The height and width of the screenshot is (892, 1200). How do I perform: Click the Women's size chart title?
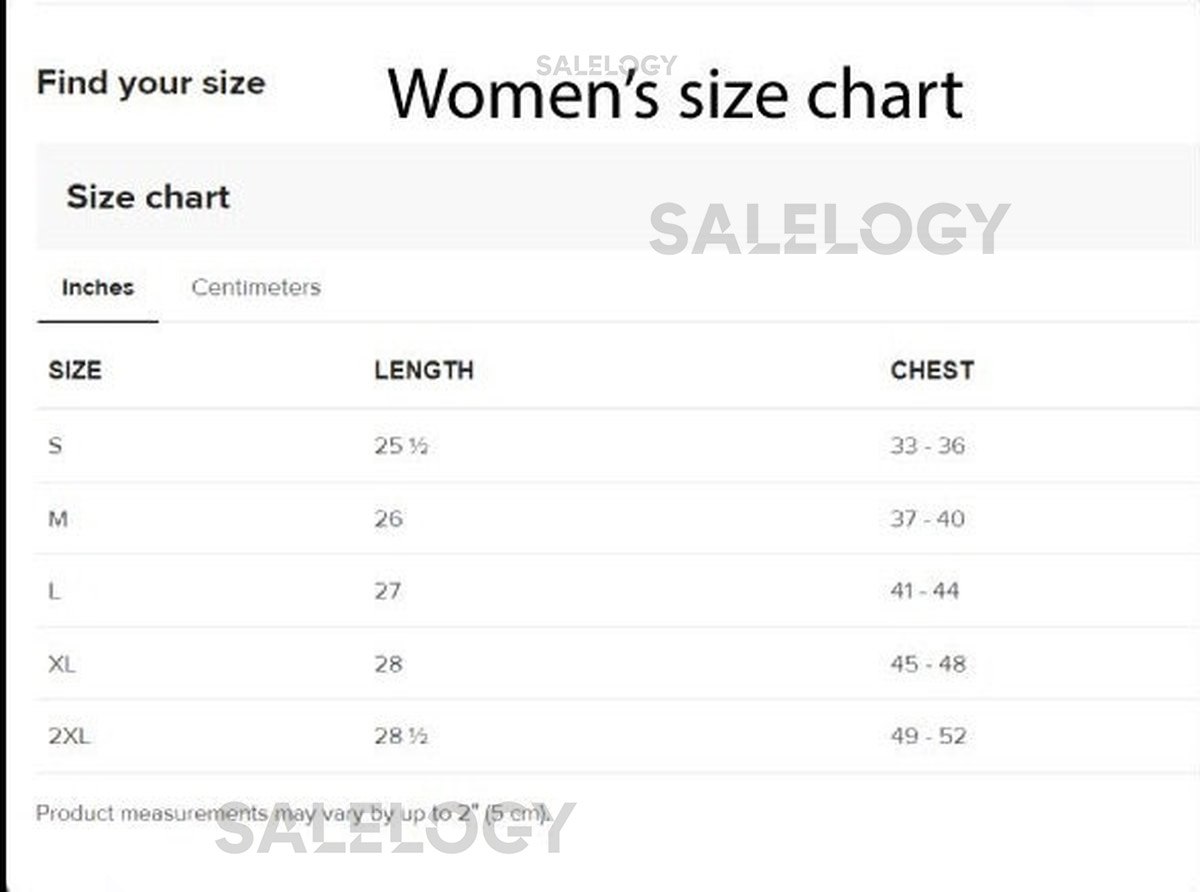675,95
